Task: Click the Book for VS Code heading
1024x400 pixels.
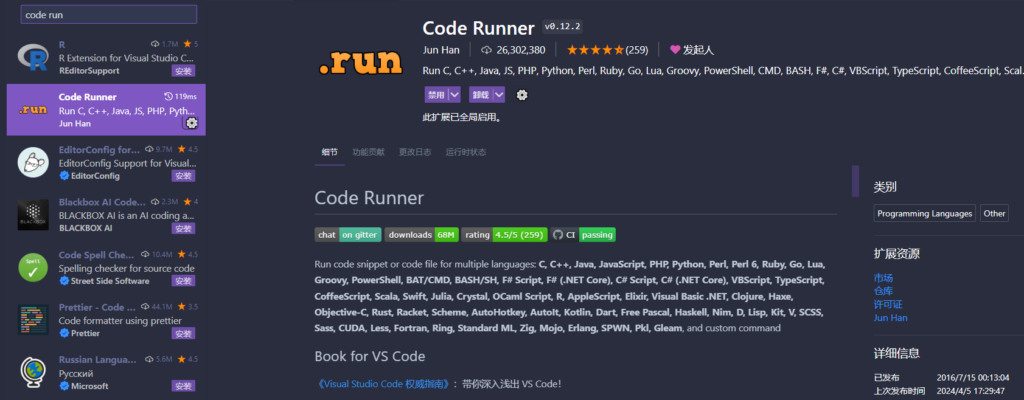Action: coord(370,356)
